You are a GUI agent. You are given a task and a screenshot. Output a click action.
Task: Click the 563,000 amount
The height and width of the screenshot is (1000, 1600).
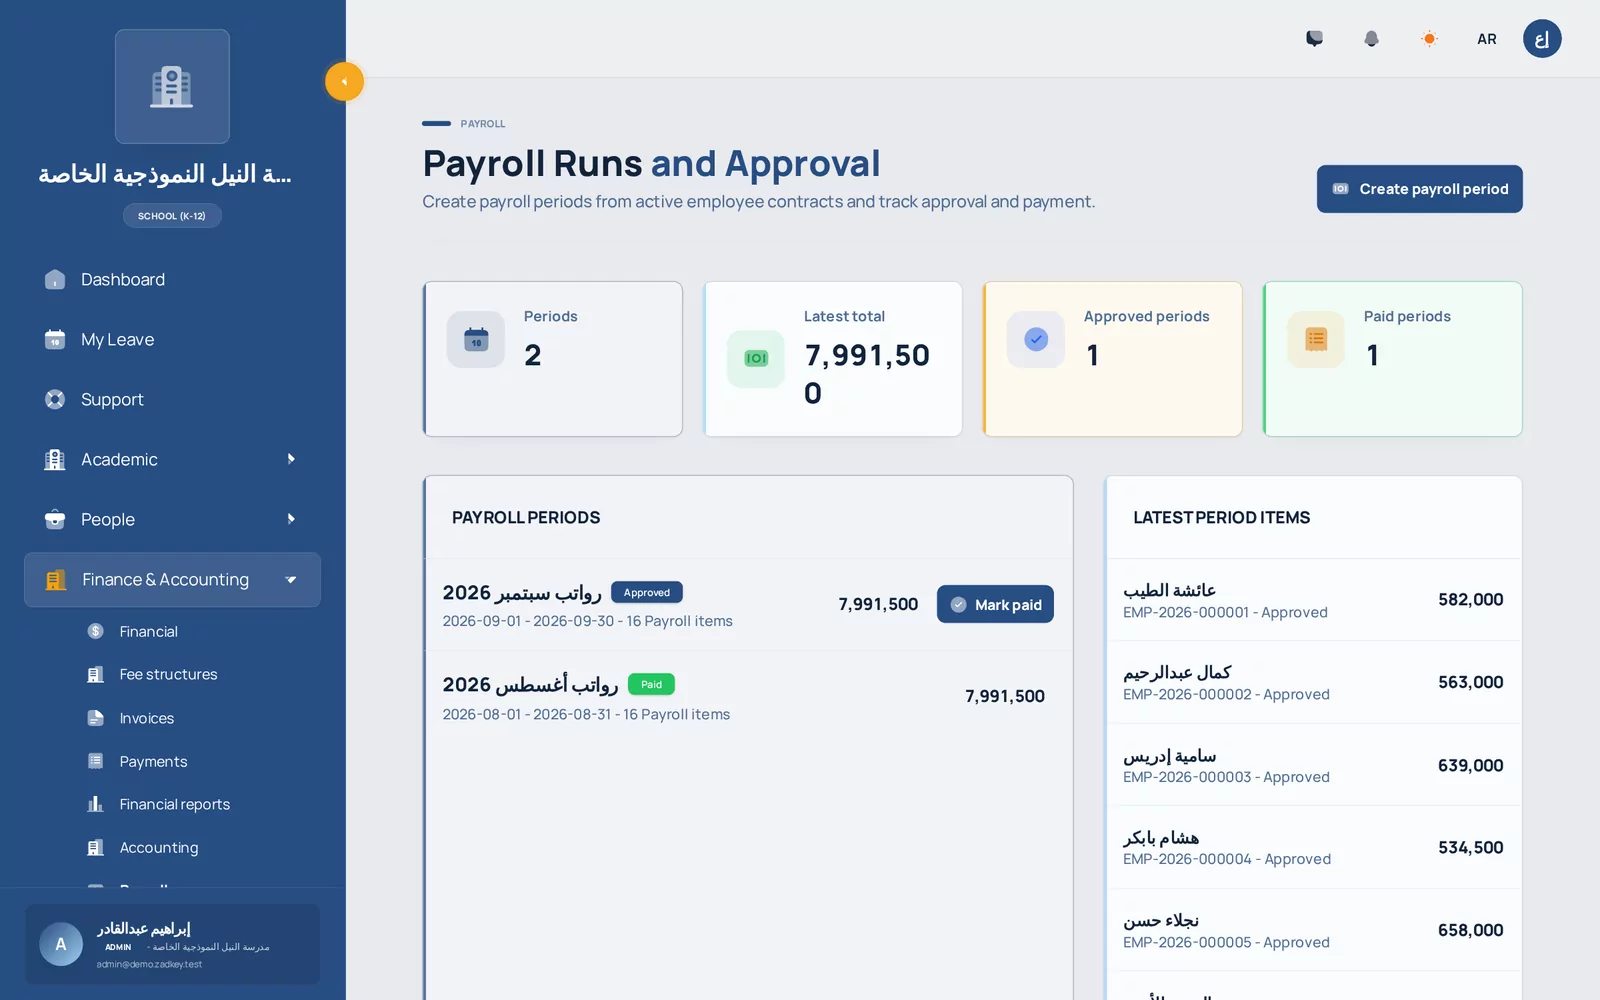[1470, 682]
